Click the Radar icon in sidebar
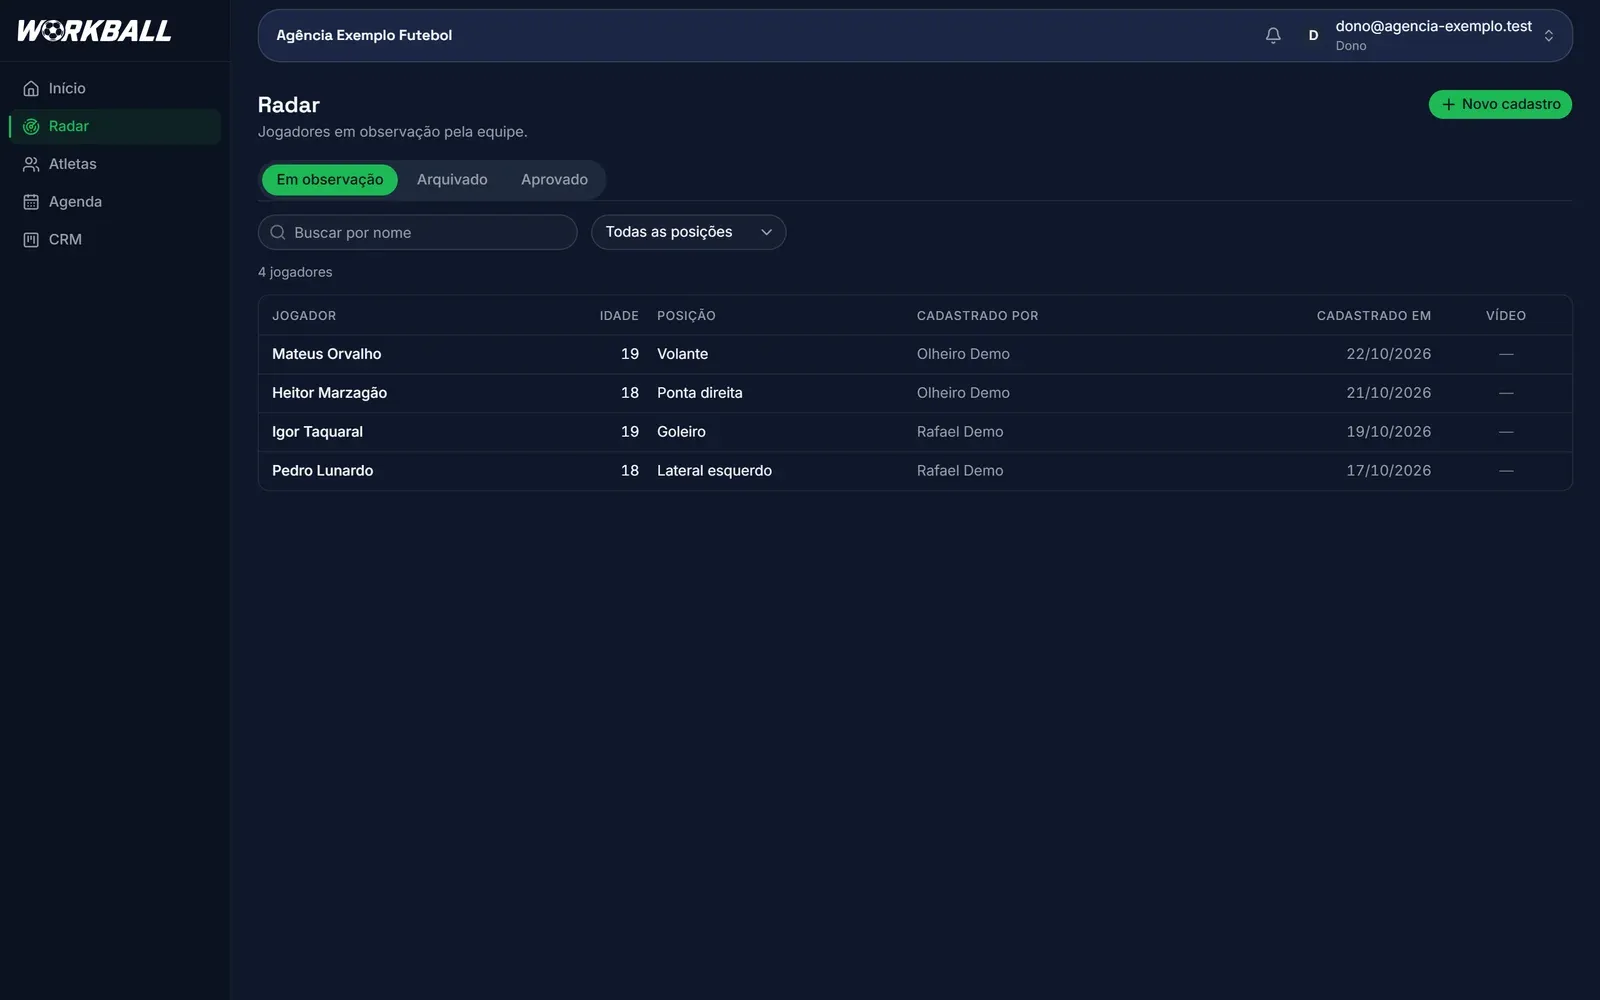 (x=31, y=126)
